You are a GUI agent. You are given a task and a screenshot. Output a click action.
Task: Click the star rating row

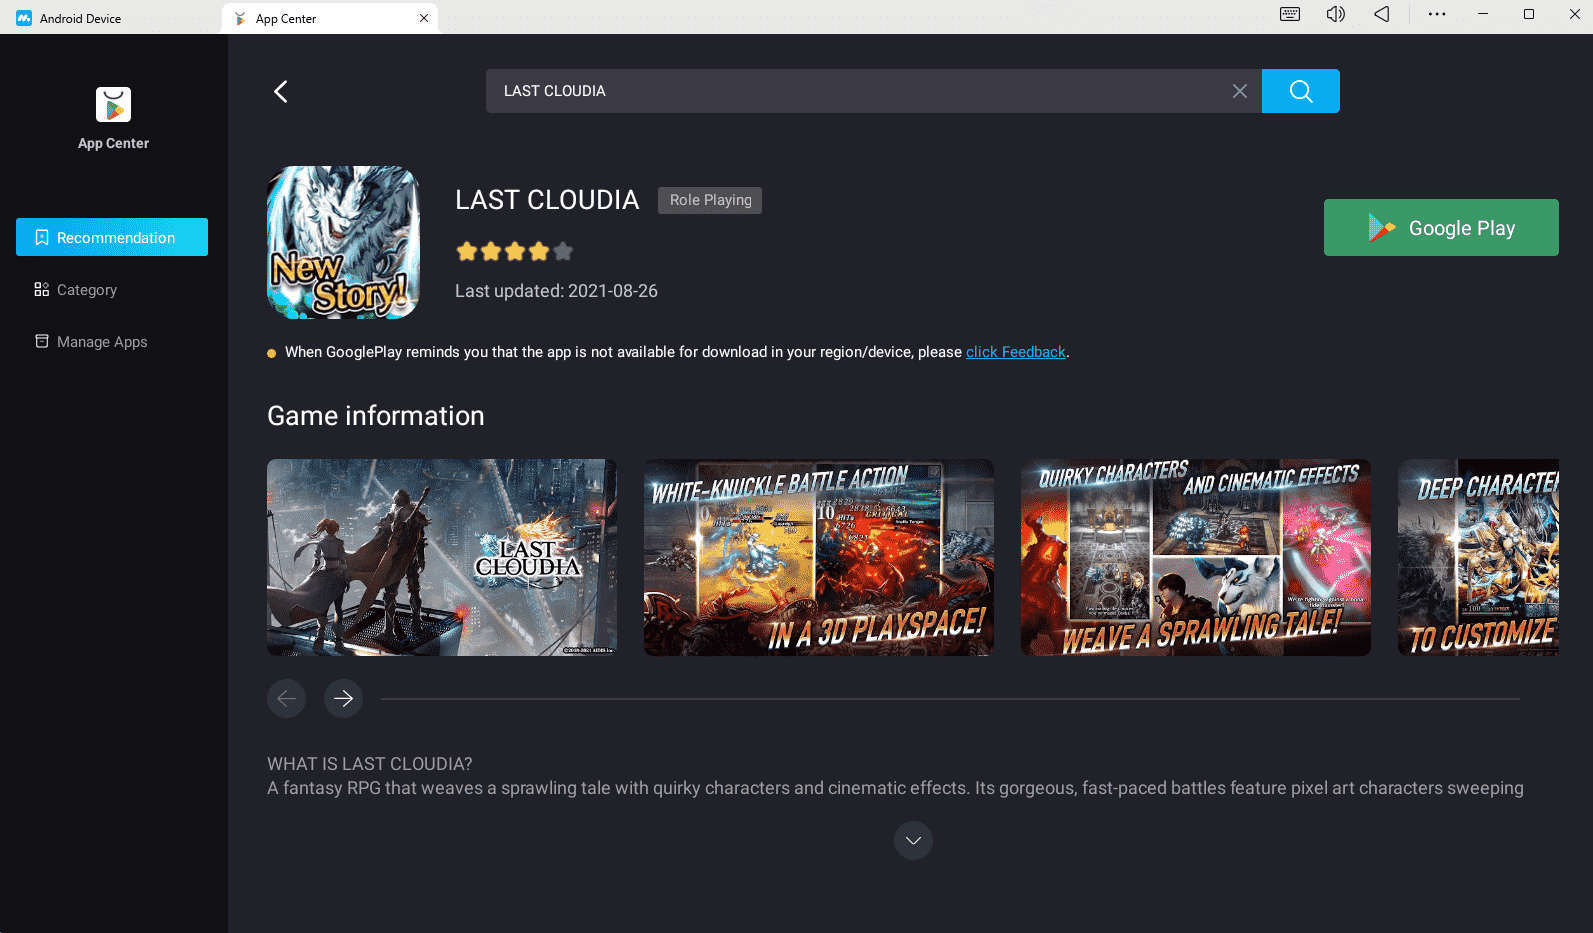(x=514, y=251)
